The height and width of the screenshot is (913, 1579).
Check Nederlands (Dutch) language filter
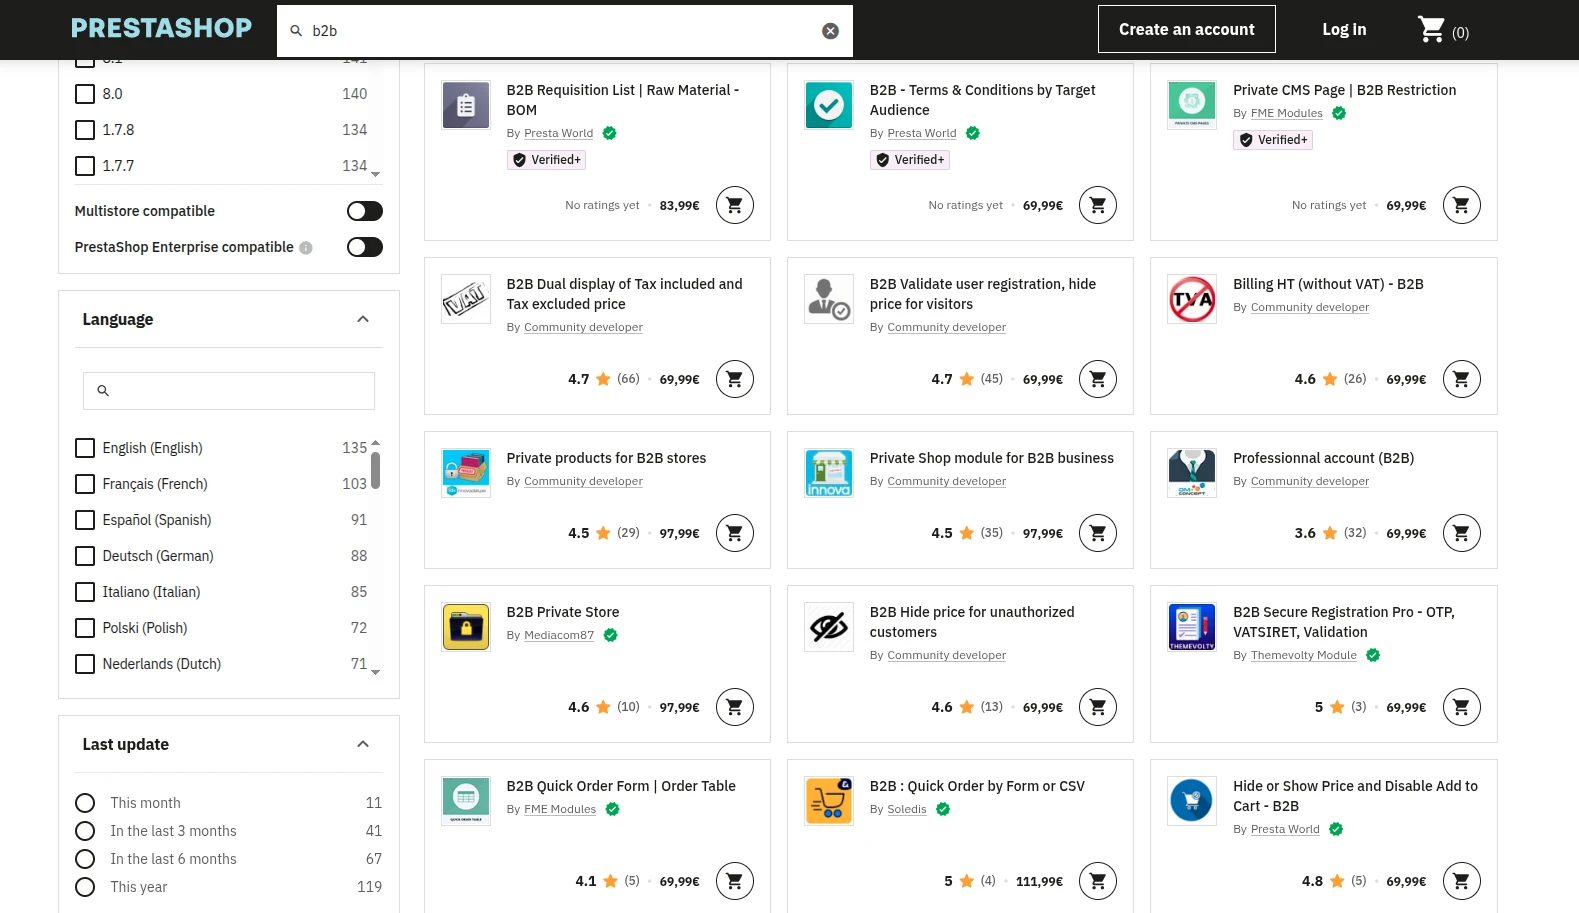85,664
